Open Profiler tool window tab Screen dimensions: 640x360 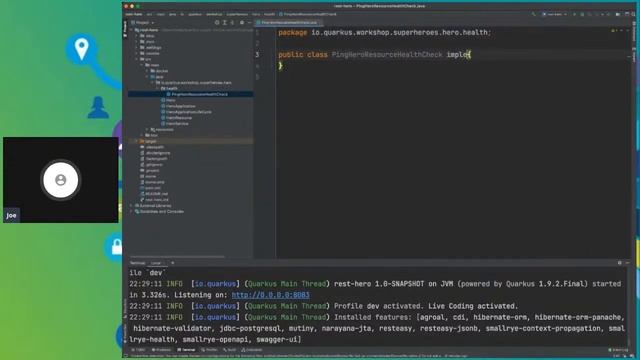coord(209,350)
